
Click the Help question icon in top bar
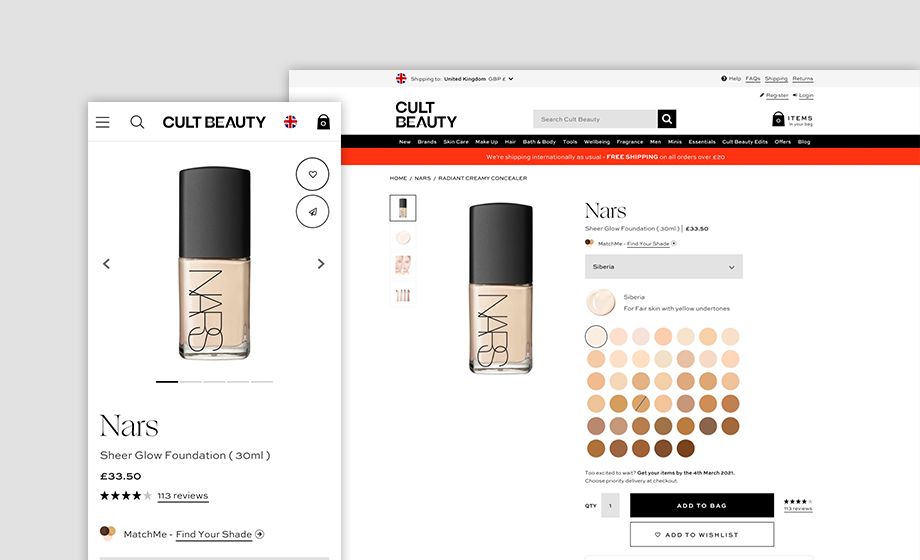(724, 78)
